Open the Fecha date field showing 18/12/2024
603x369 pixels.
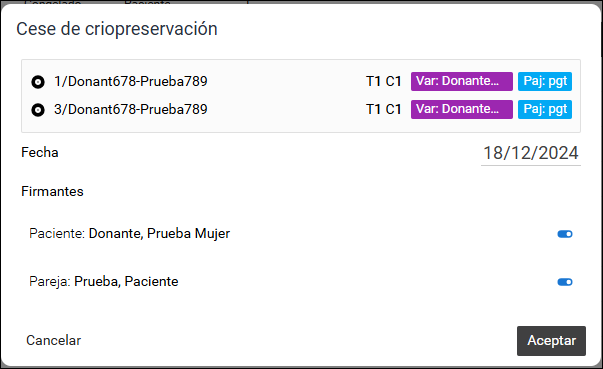[531, 153]
